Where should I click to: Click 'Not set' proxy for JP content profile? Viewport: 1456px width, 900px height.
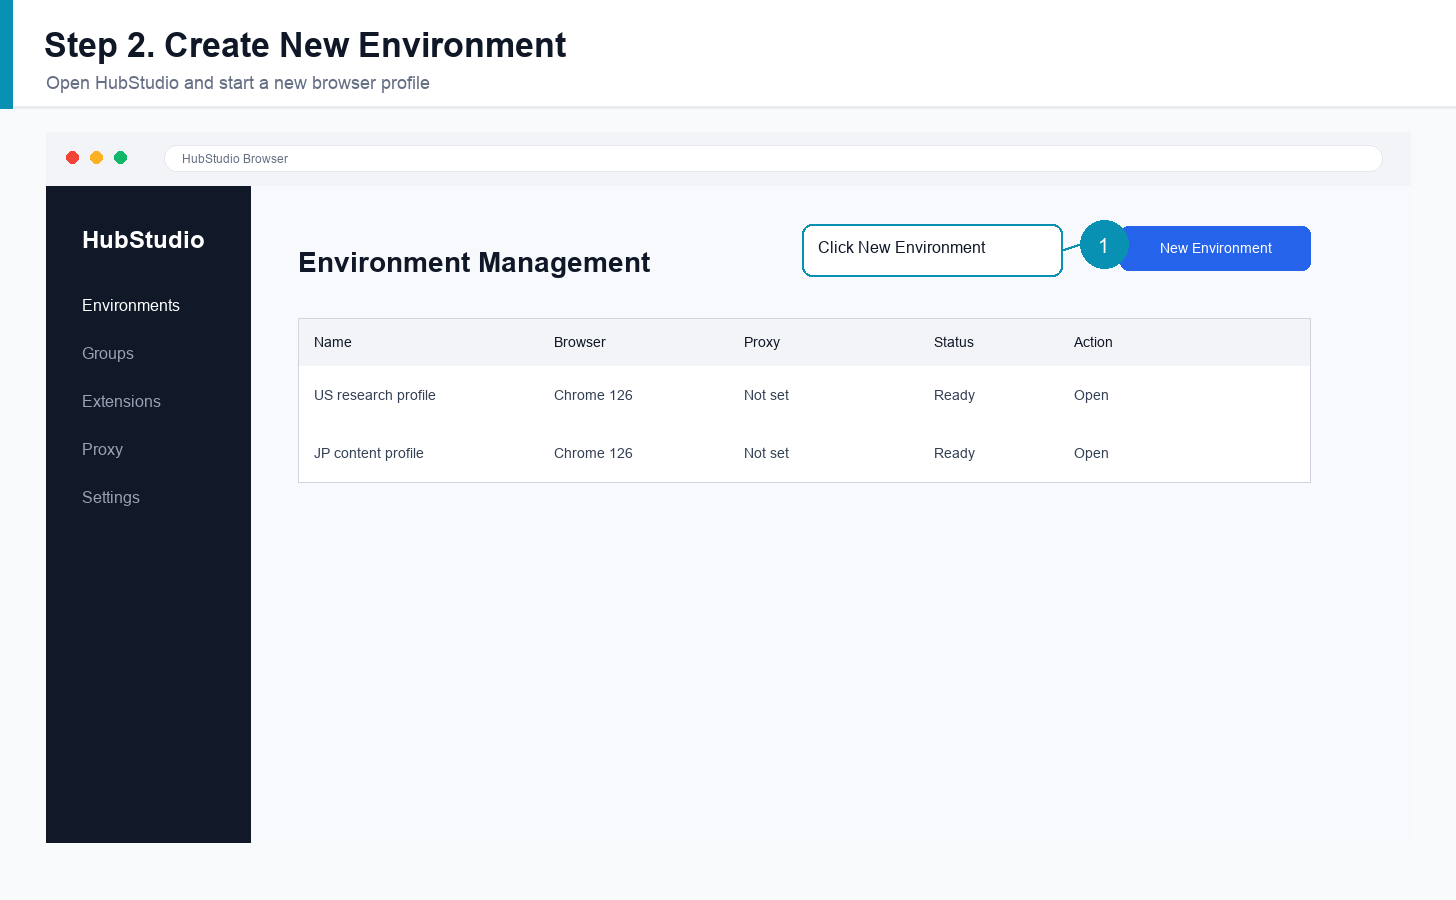[766, 453]
